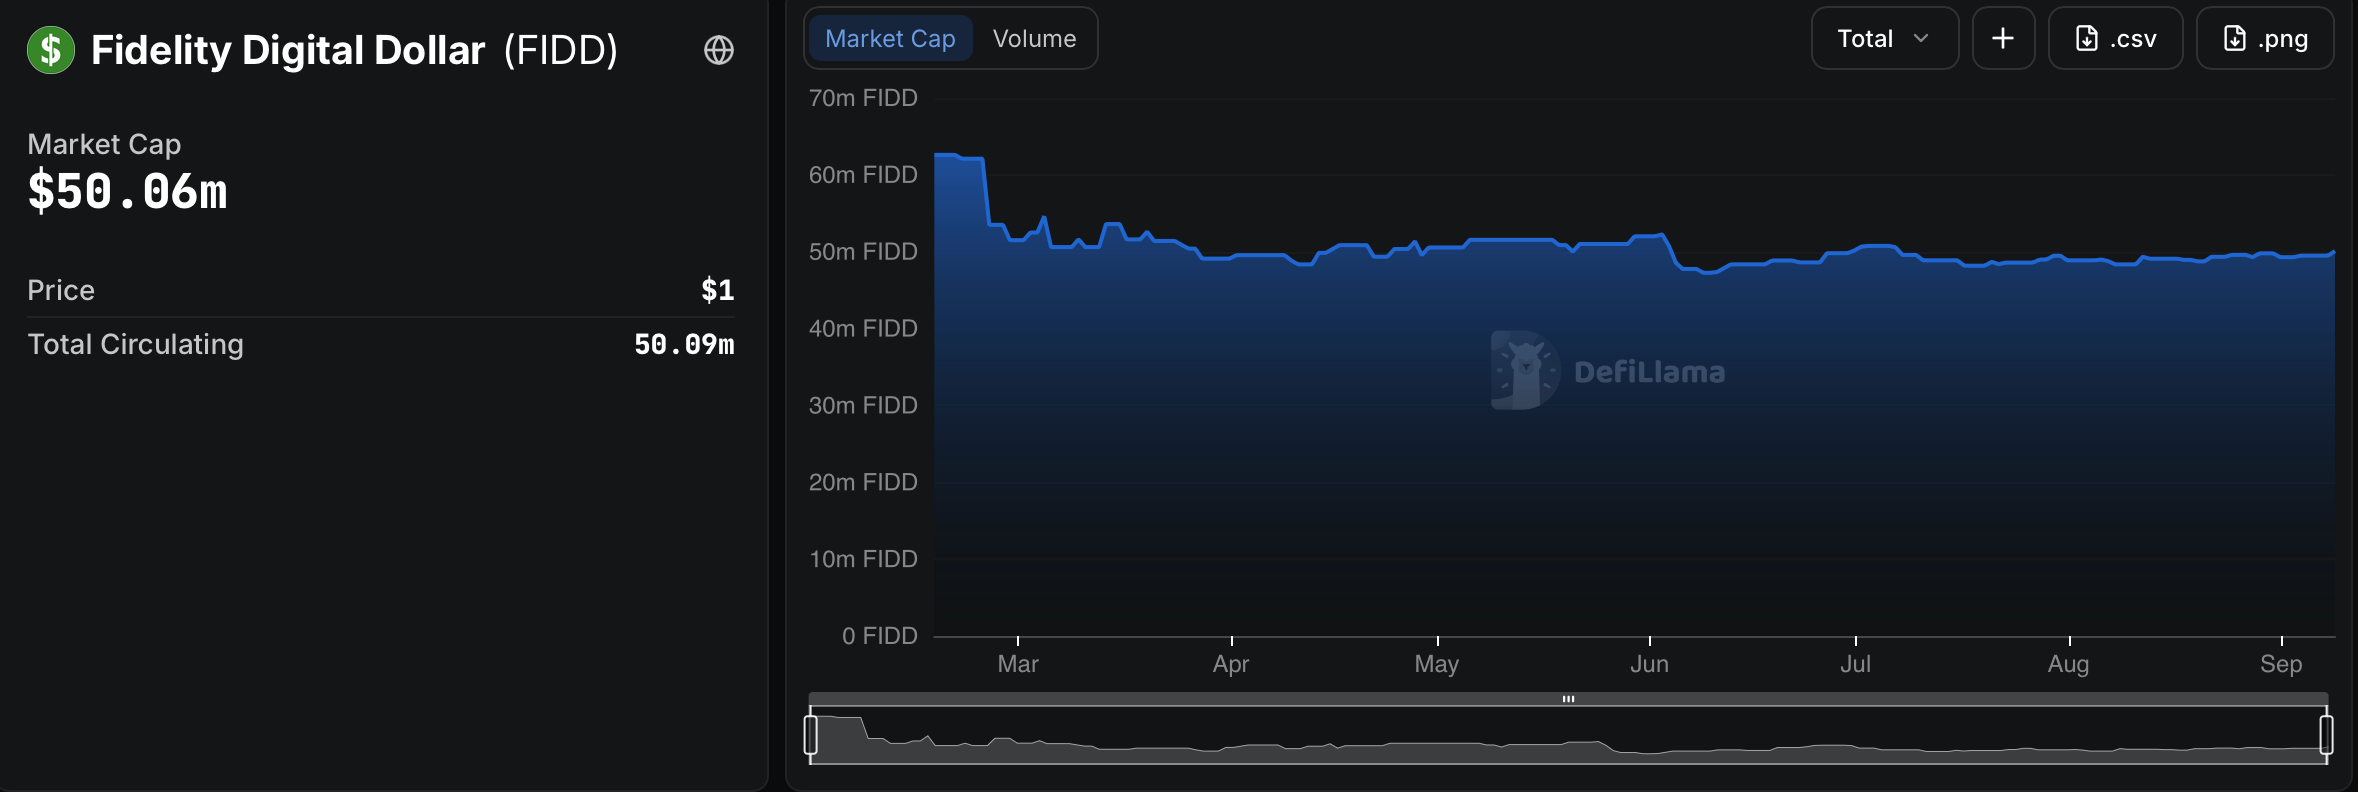Select the $50.06m market cap value
The height and width of the screenshot is (792, 2358).
point(128,191)
